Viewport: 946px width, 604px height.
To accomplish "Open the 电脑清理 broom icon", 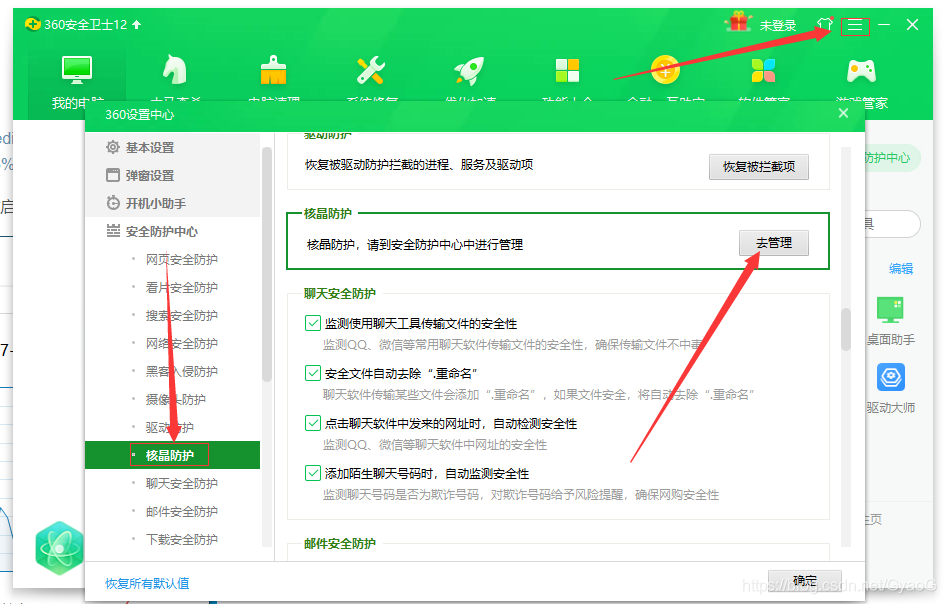I will coord(273,70).
